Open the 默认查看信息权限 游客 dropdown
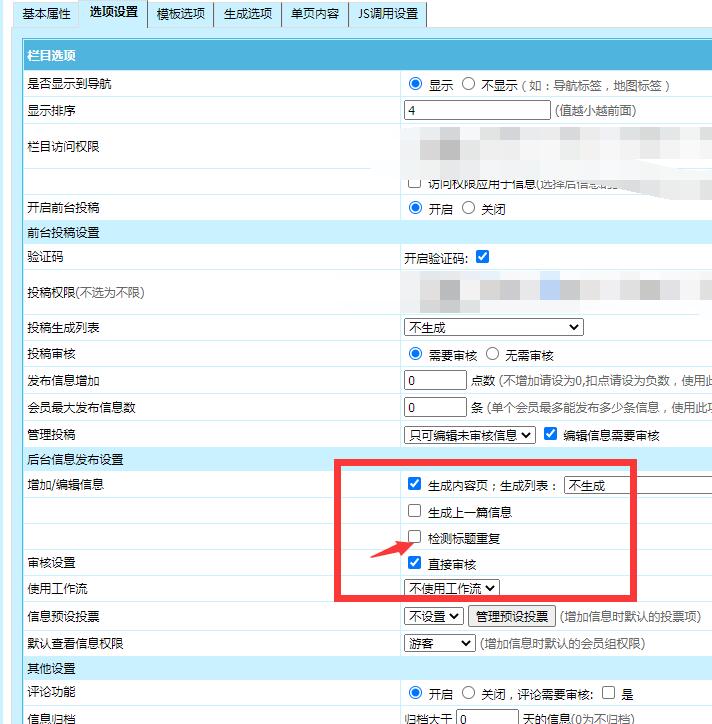The height and width of the screenshot is (724, 712). point(439,643)
